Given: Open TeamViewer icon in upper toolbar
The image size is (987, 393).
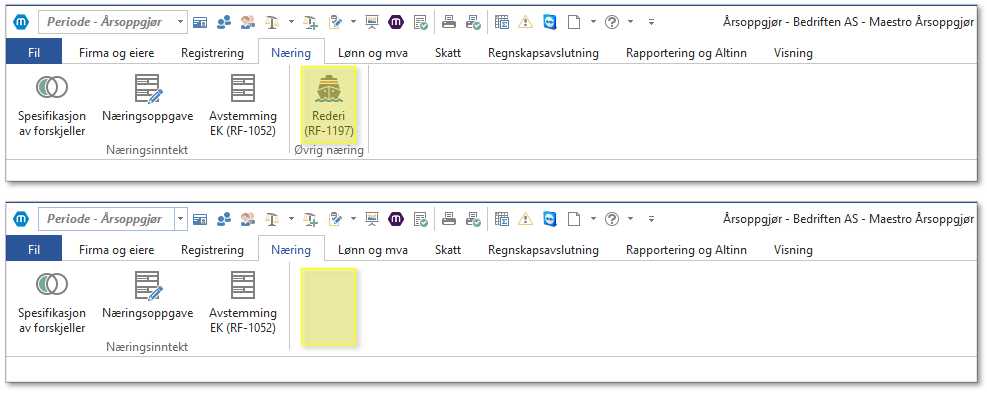Looking at the screenshot, I should 550,23.
